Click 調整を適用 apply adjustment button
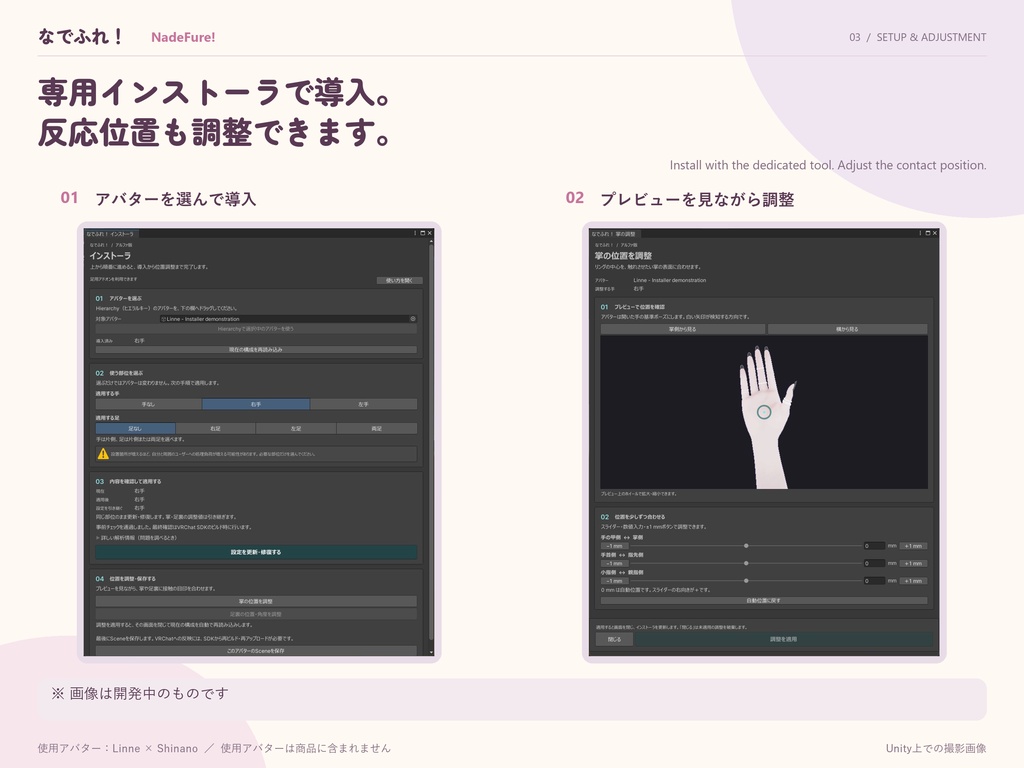The height and width of the screenshot is (768, 1024). 783,639
